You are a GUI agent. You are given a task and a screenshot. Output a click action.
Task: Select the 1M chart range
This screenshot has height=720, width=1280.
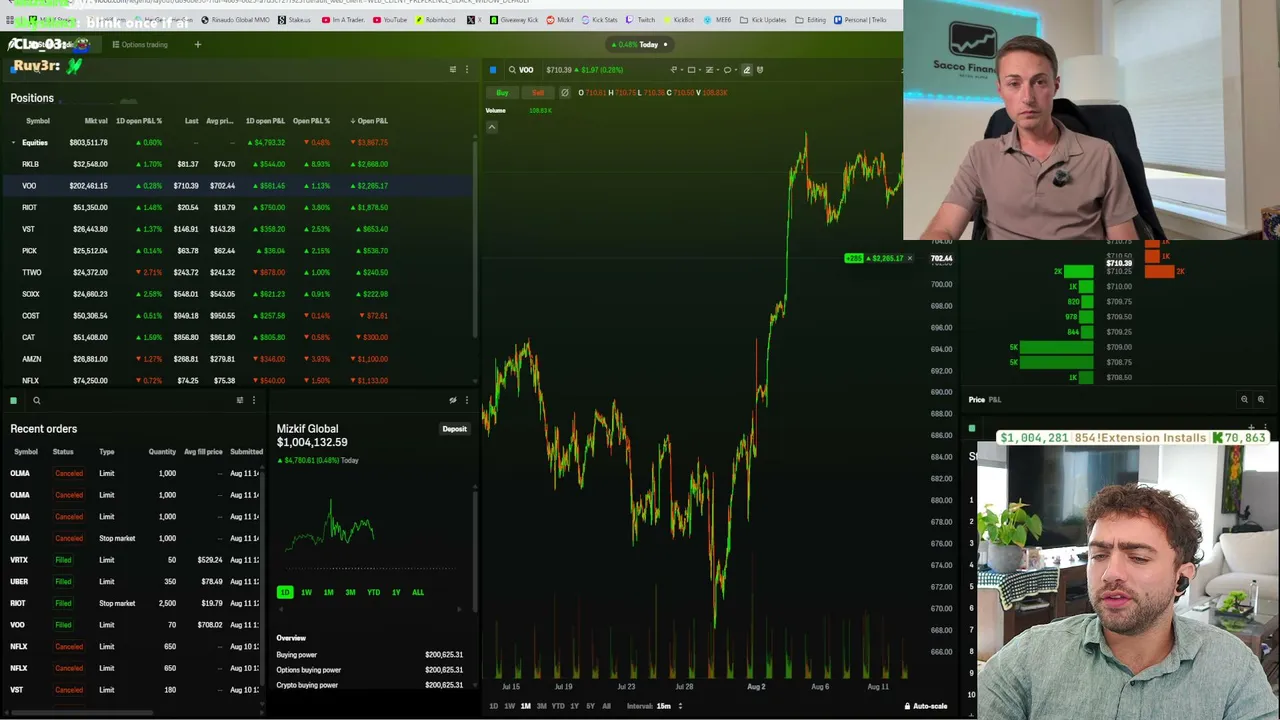click(x=525, y=706)
